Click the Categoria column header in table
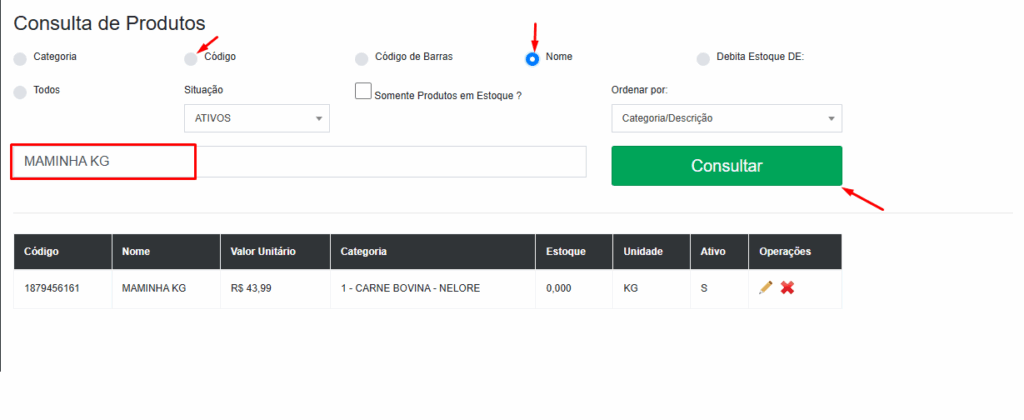The width and height of the screenshot is (1024, 420). (364, 251)
